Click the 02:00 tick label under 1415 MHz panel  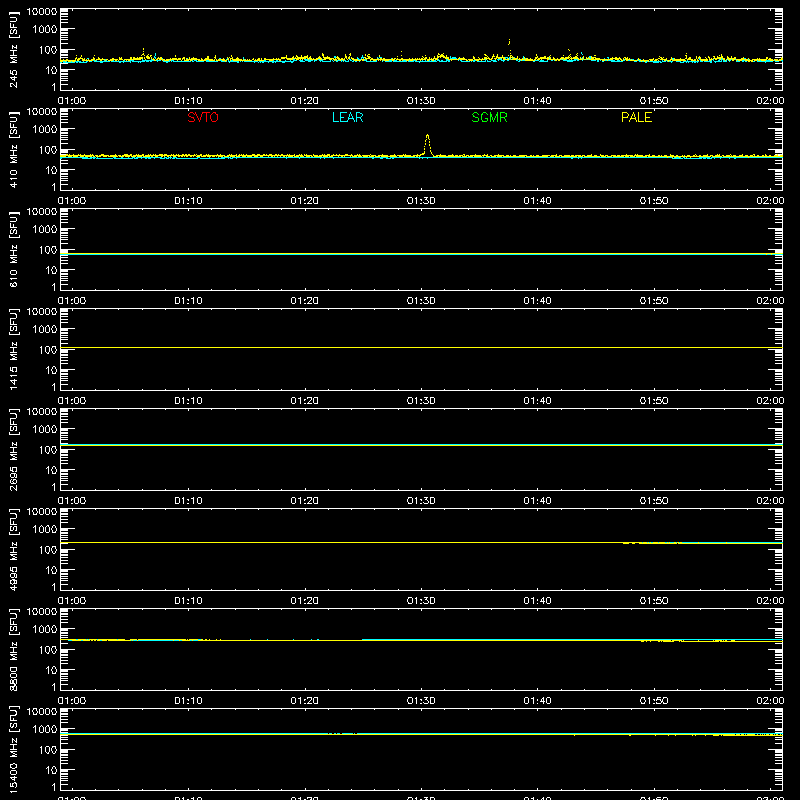click(770, 401)
